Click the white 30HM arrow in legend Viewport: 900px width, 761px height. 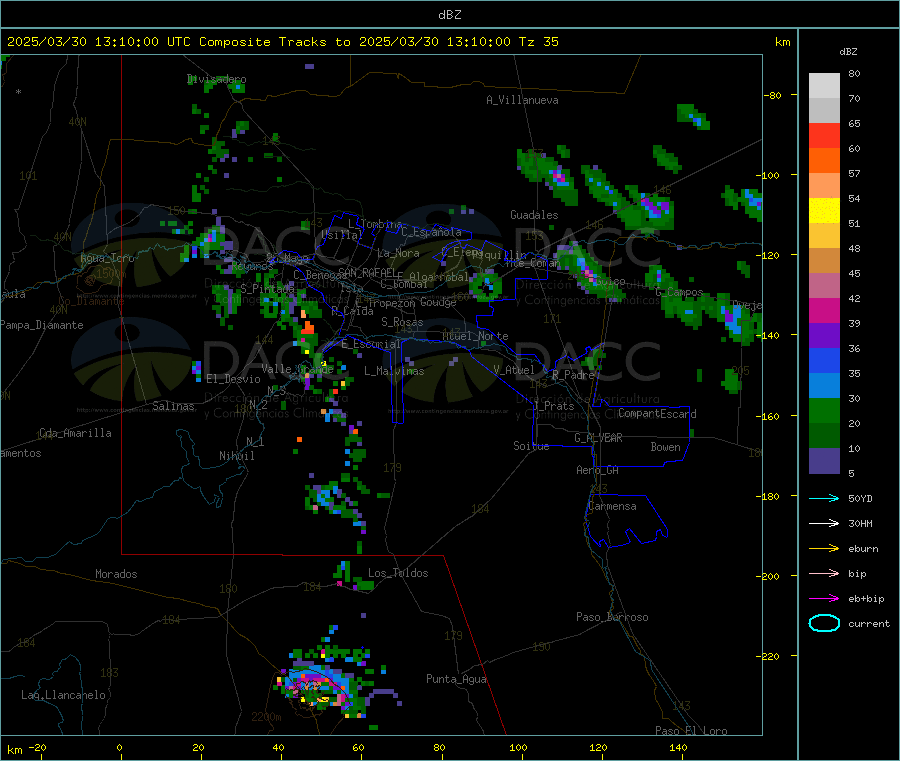coord(824,523)
